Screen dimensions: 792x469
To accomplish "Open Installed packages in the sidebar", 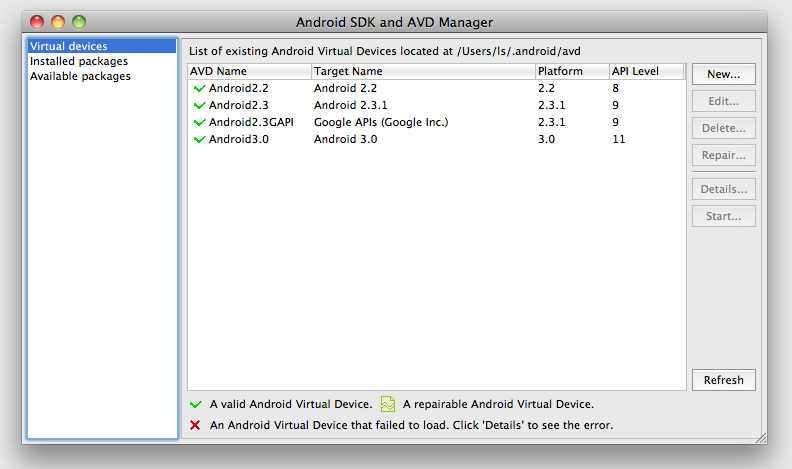I will (x=79, y=61).
